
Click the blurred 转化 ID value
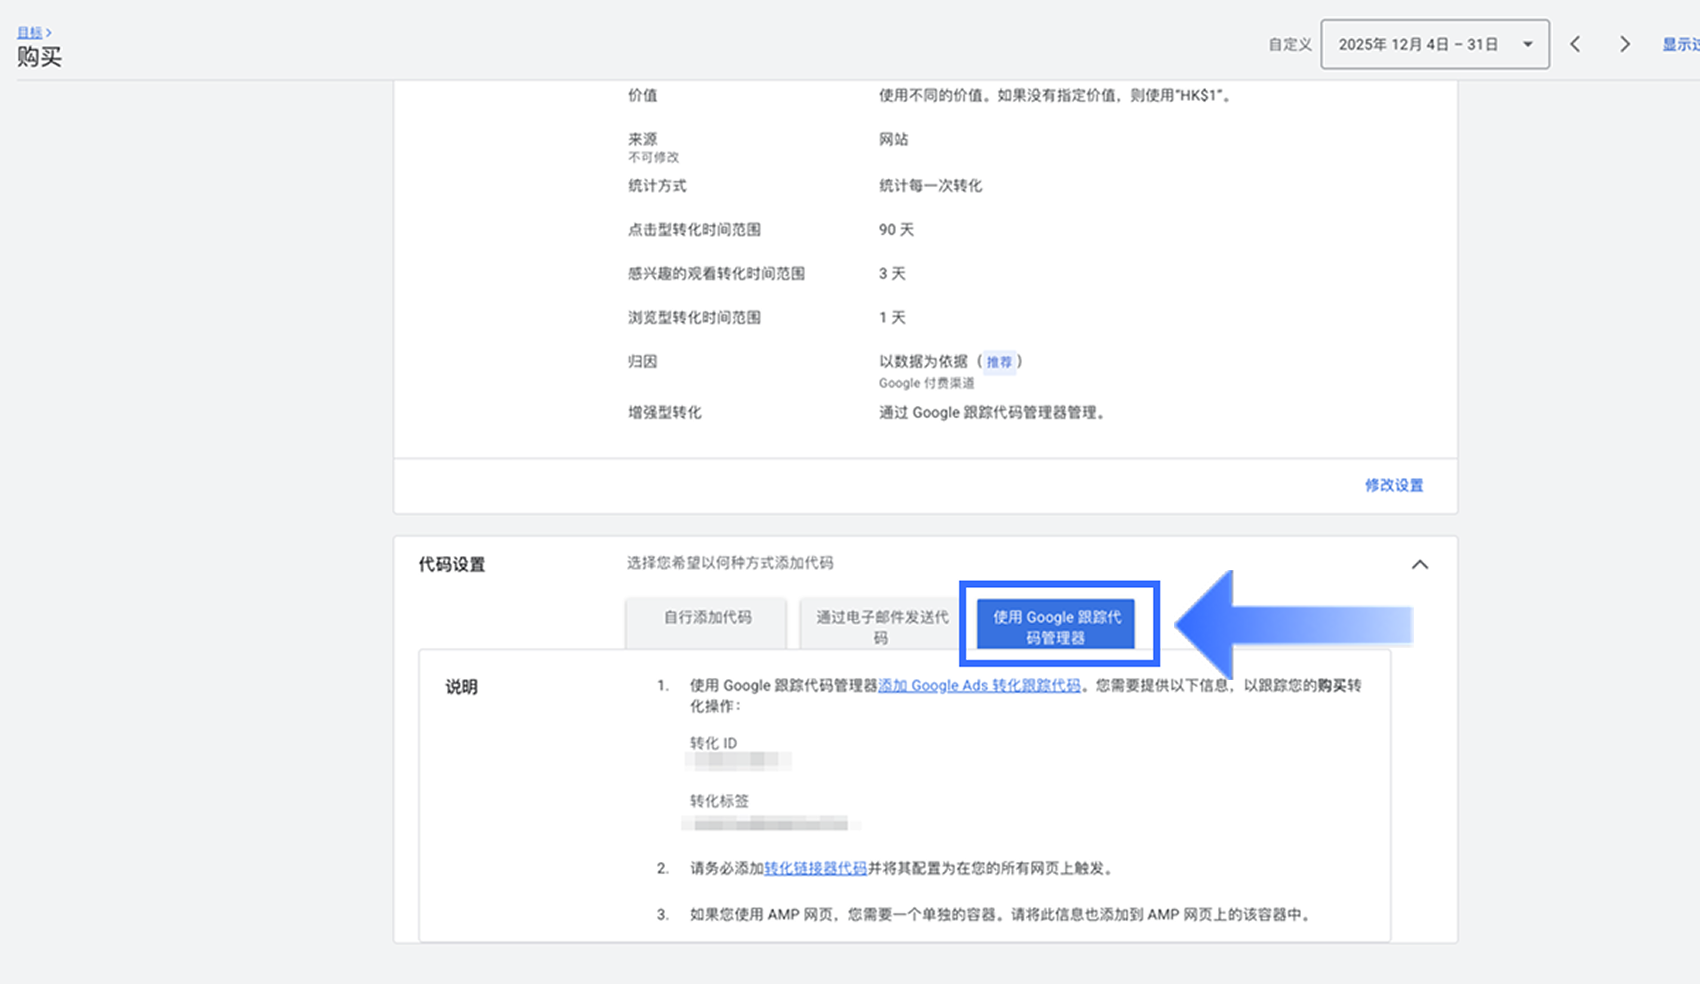pyautogui.click(x=738, y=761)
